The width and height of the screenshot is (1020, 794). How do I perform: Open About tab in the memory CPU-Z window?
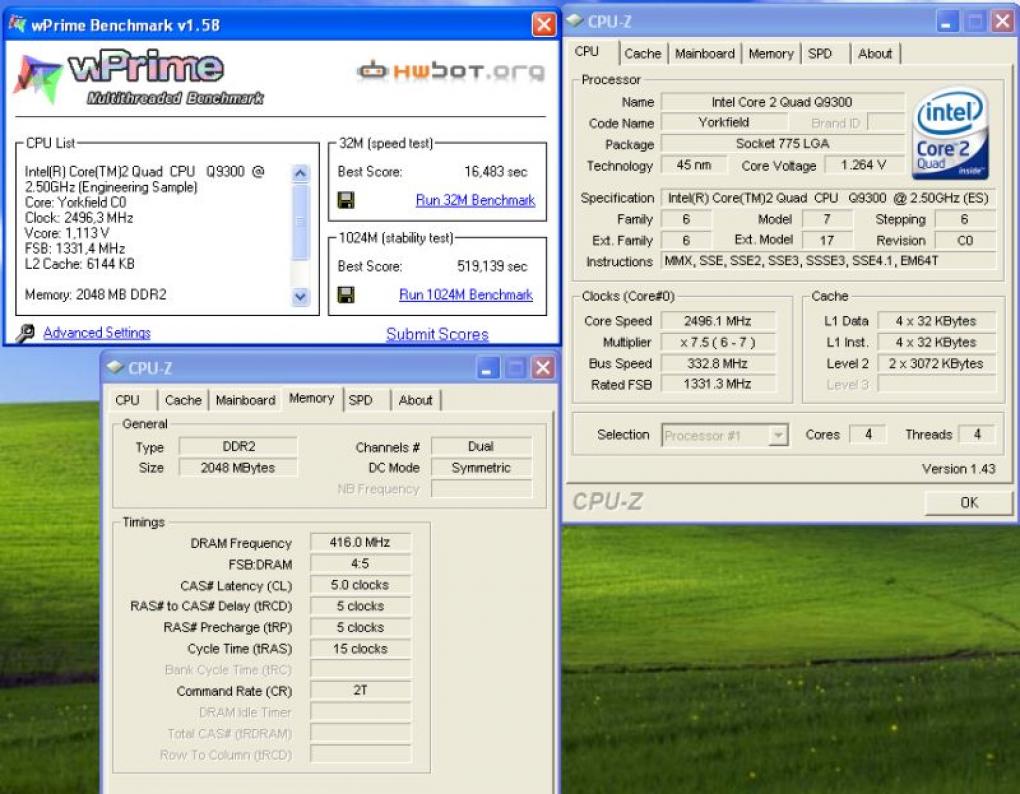pos(416,400)
